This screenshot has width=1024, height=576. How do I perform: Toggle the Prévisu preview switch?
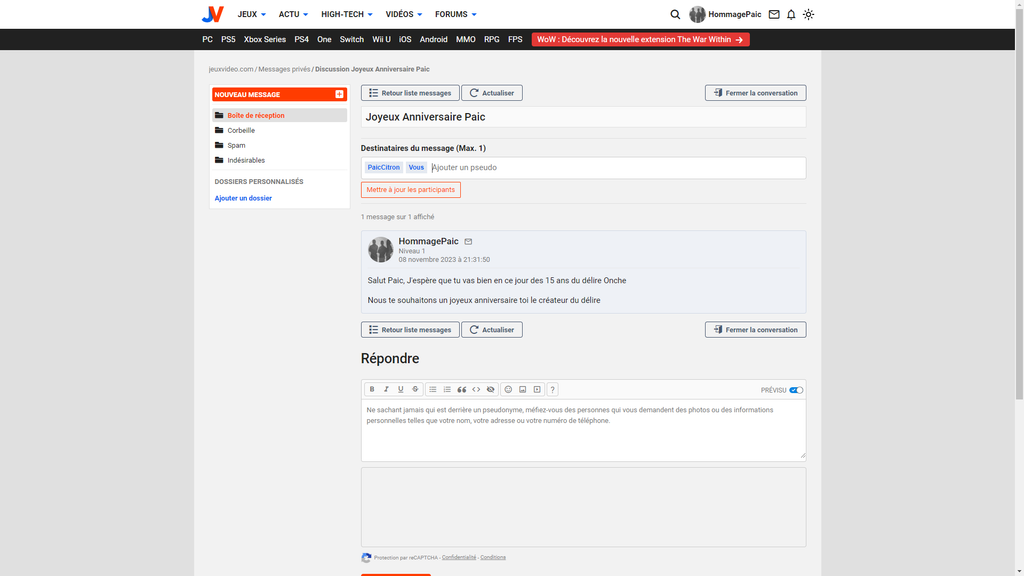point(796,390)
